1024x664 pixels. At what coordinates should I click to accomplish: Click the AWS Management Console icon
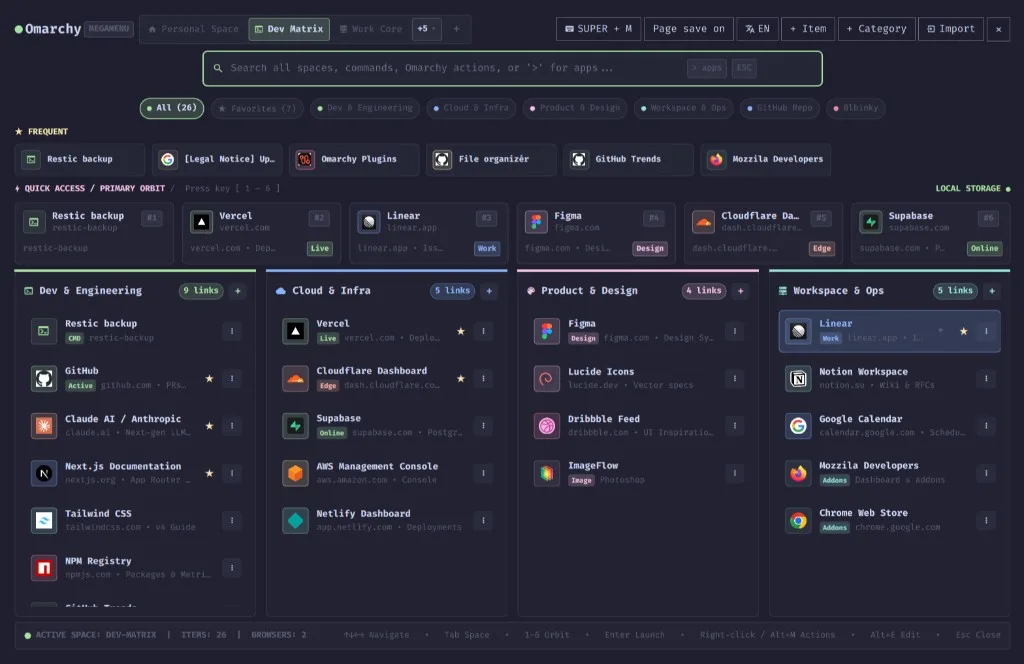click(295, 473)
